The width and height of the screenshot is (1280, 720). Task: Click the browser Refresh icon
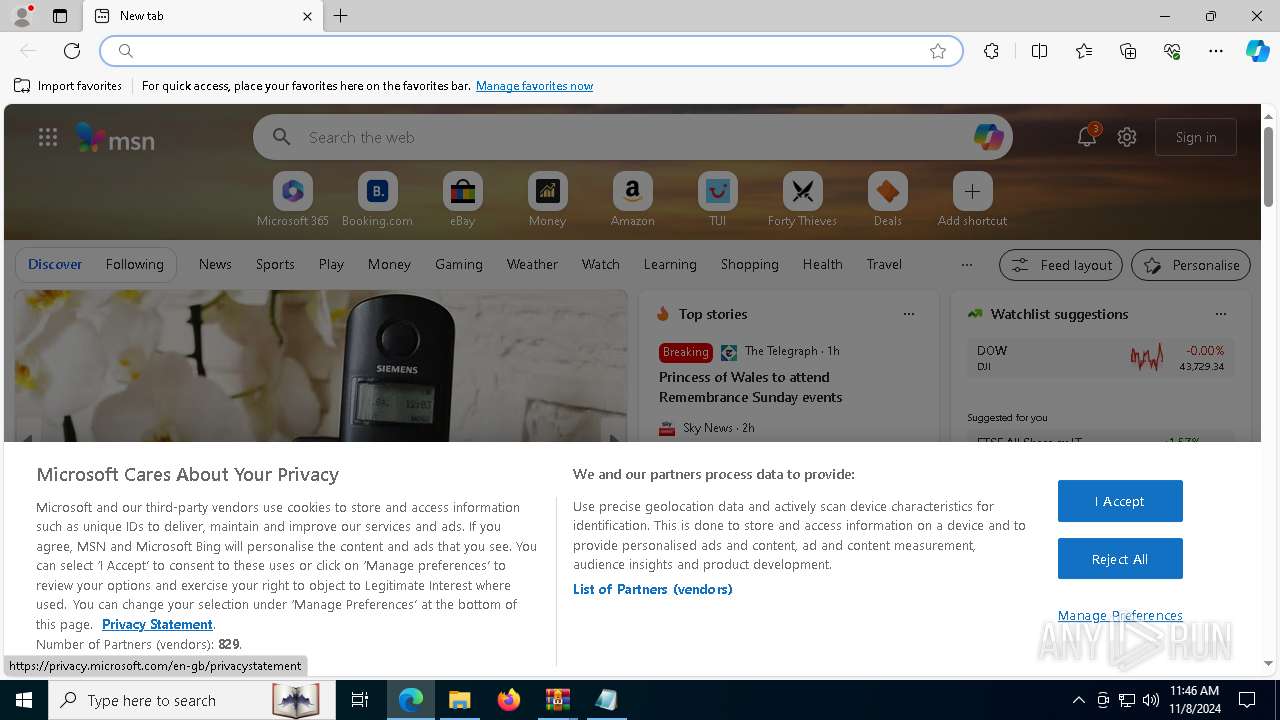pos(72,51)
